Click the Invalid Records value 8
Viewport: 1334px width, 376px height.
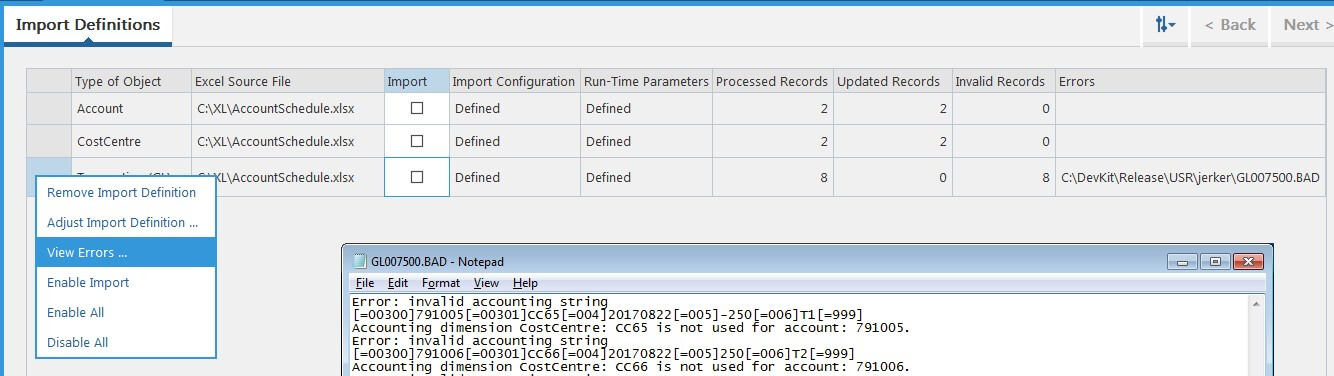tap(1004, 177)
